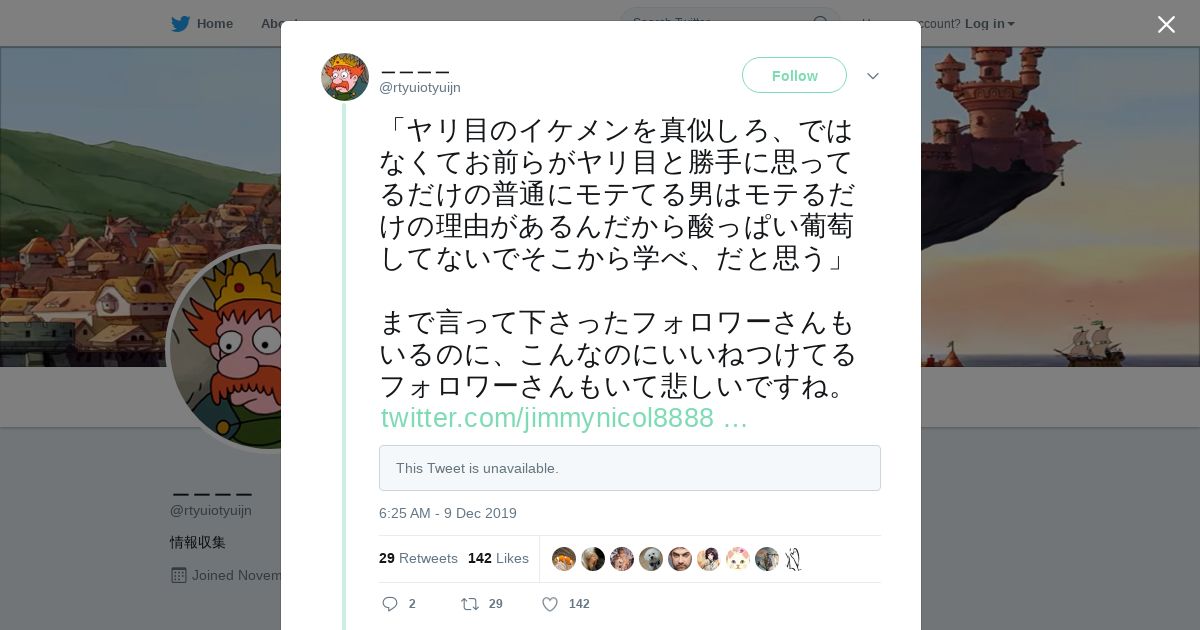Click the calendar icon beside Joined date

179,575
